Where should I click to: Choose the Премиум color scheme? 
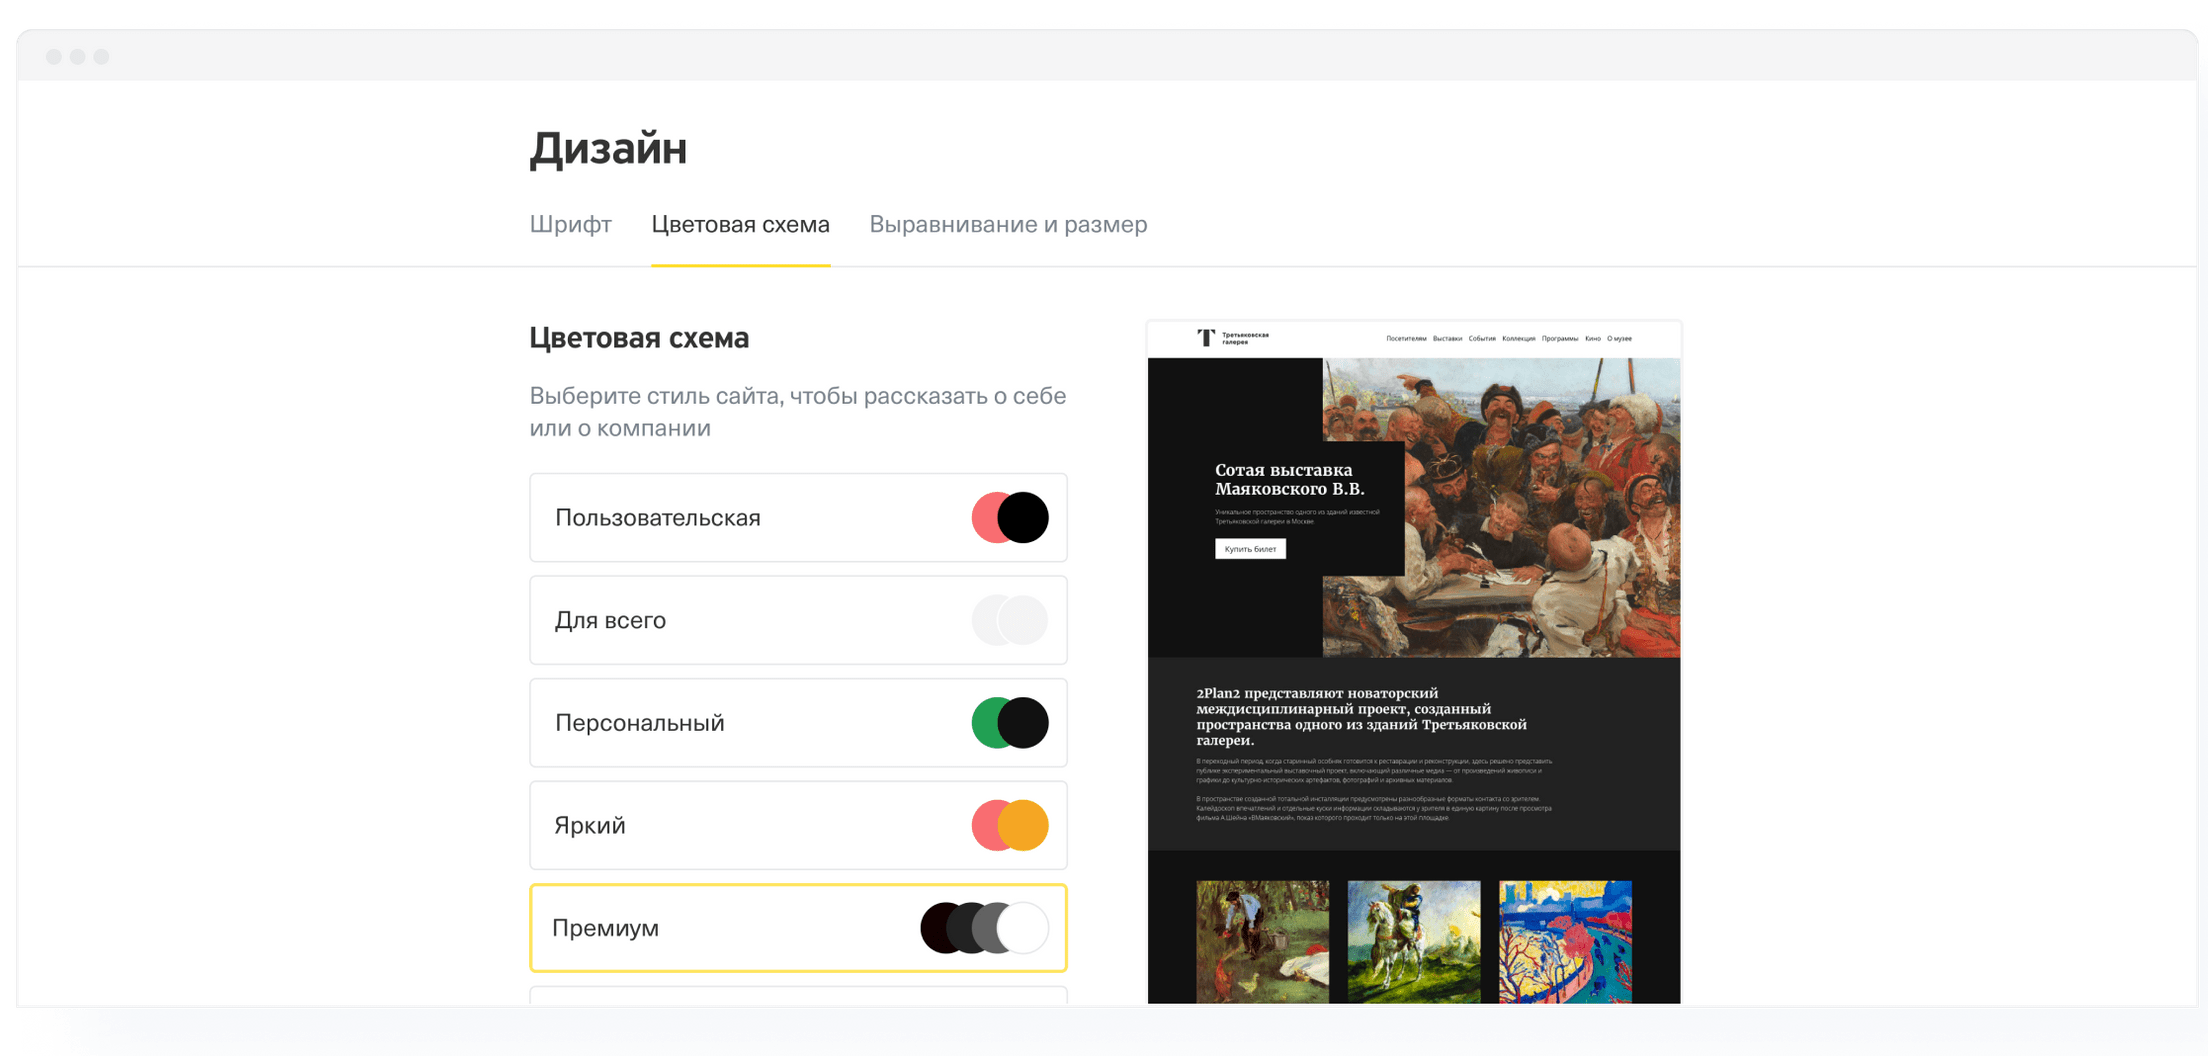point(798,928)
